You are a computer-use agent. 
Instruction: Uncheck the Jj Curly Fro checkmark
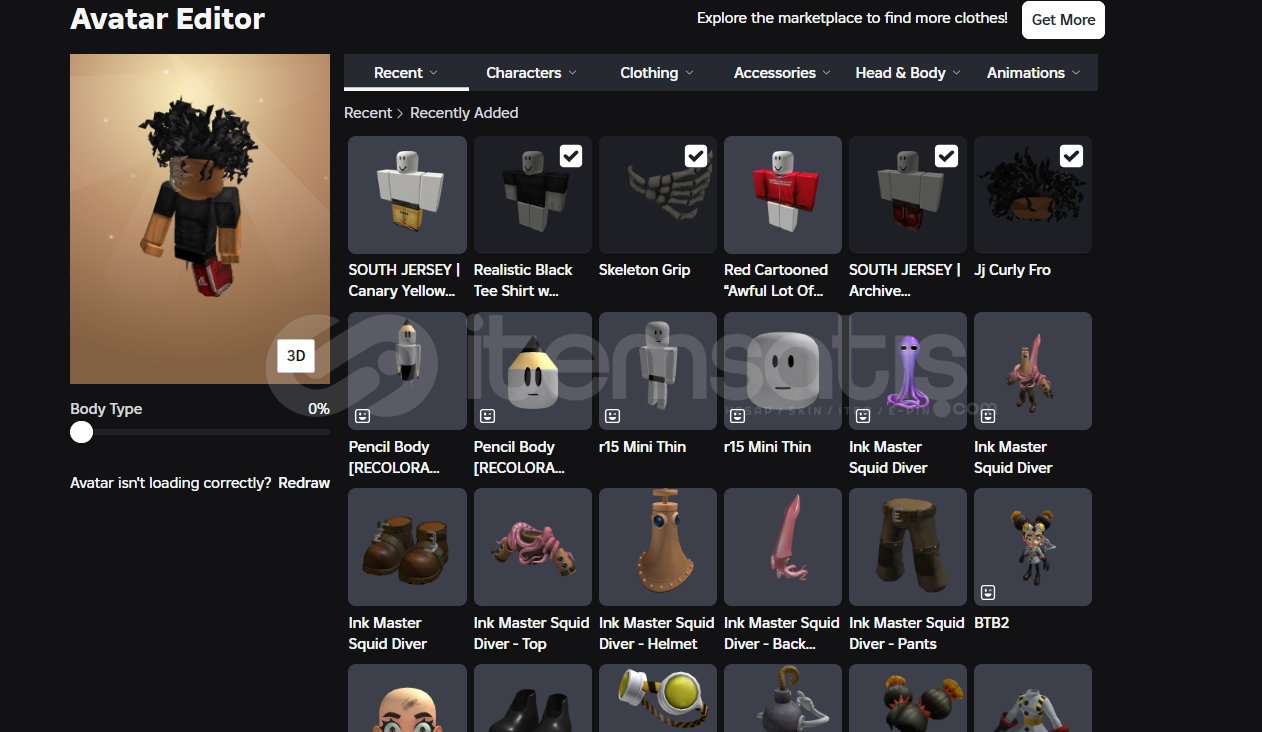(x=1071, y=156)
